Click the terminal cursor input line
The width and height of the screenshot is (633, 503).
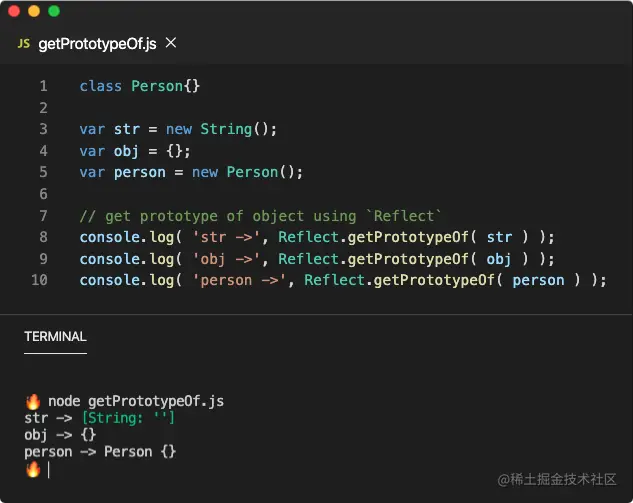click(48, 470)
